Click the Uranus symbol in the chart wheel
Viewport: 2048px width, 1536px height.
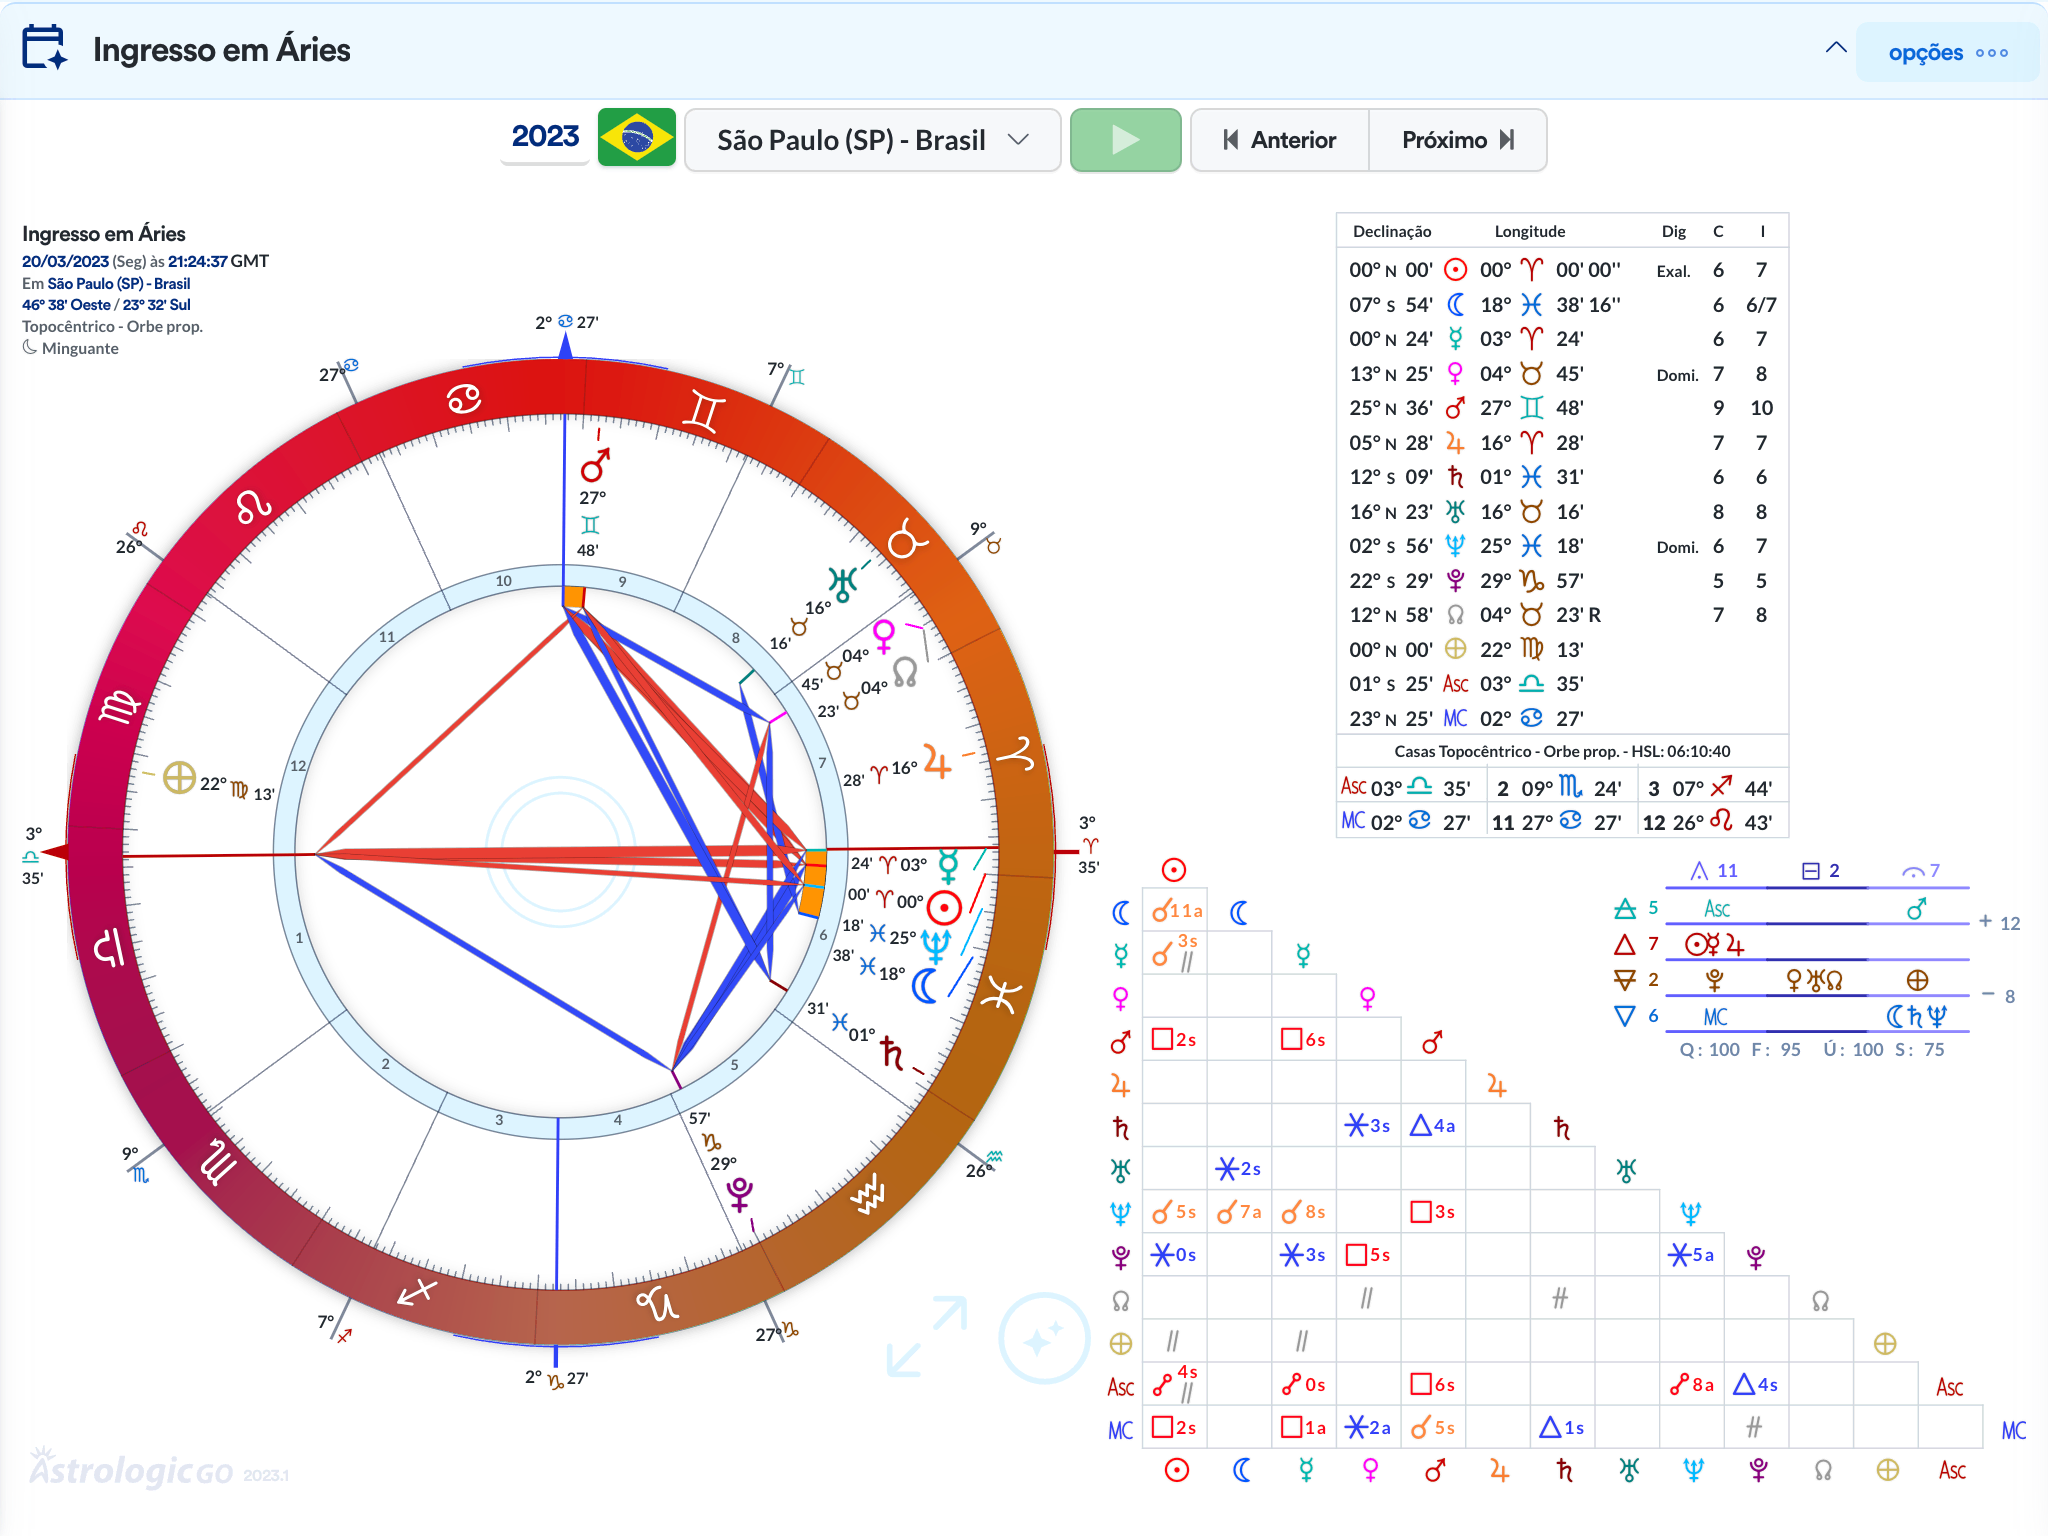coord(842,584)
